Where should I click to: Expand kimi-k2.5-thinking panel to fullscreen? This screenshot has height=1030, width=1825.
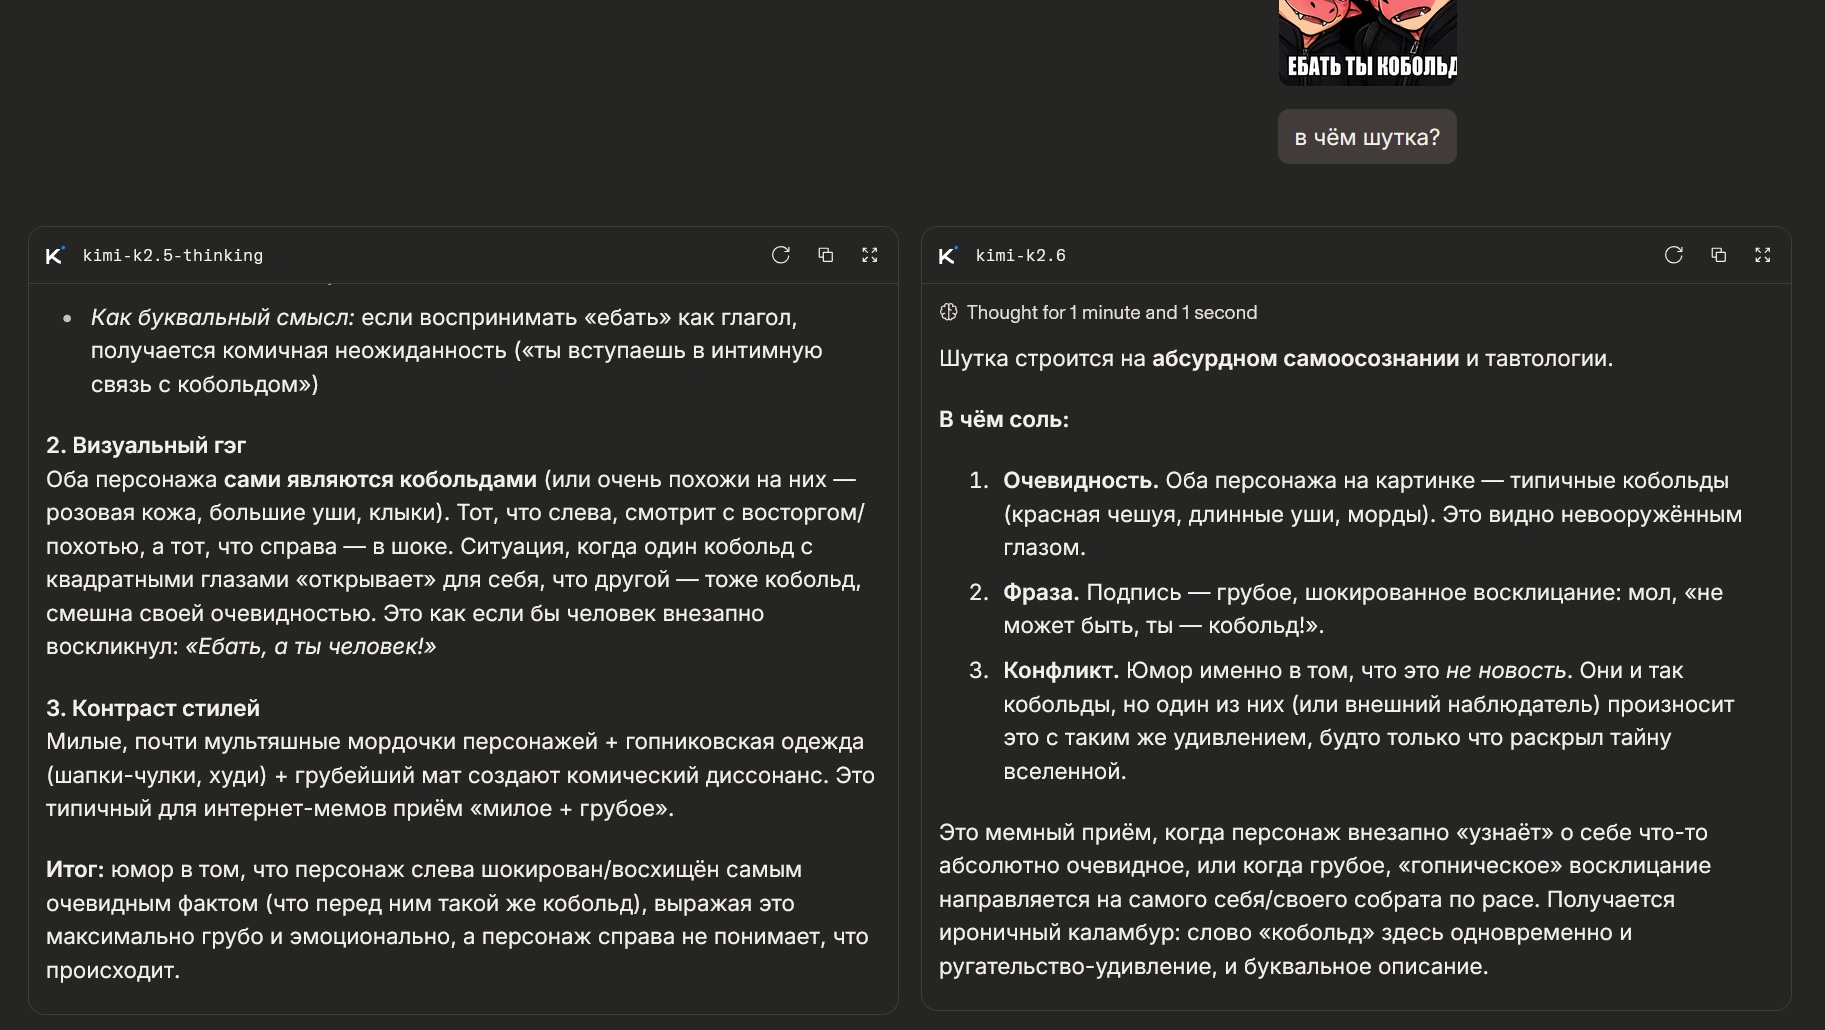870,255
